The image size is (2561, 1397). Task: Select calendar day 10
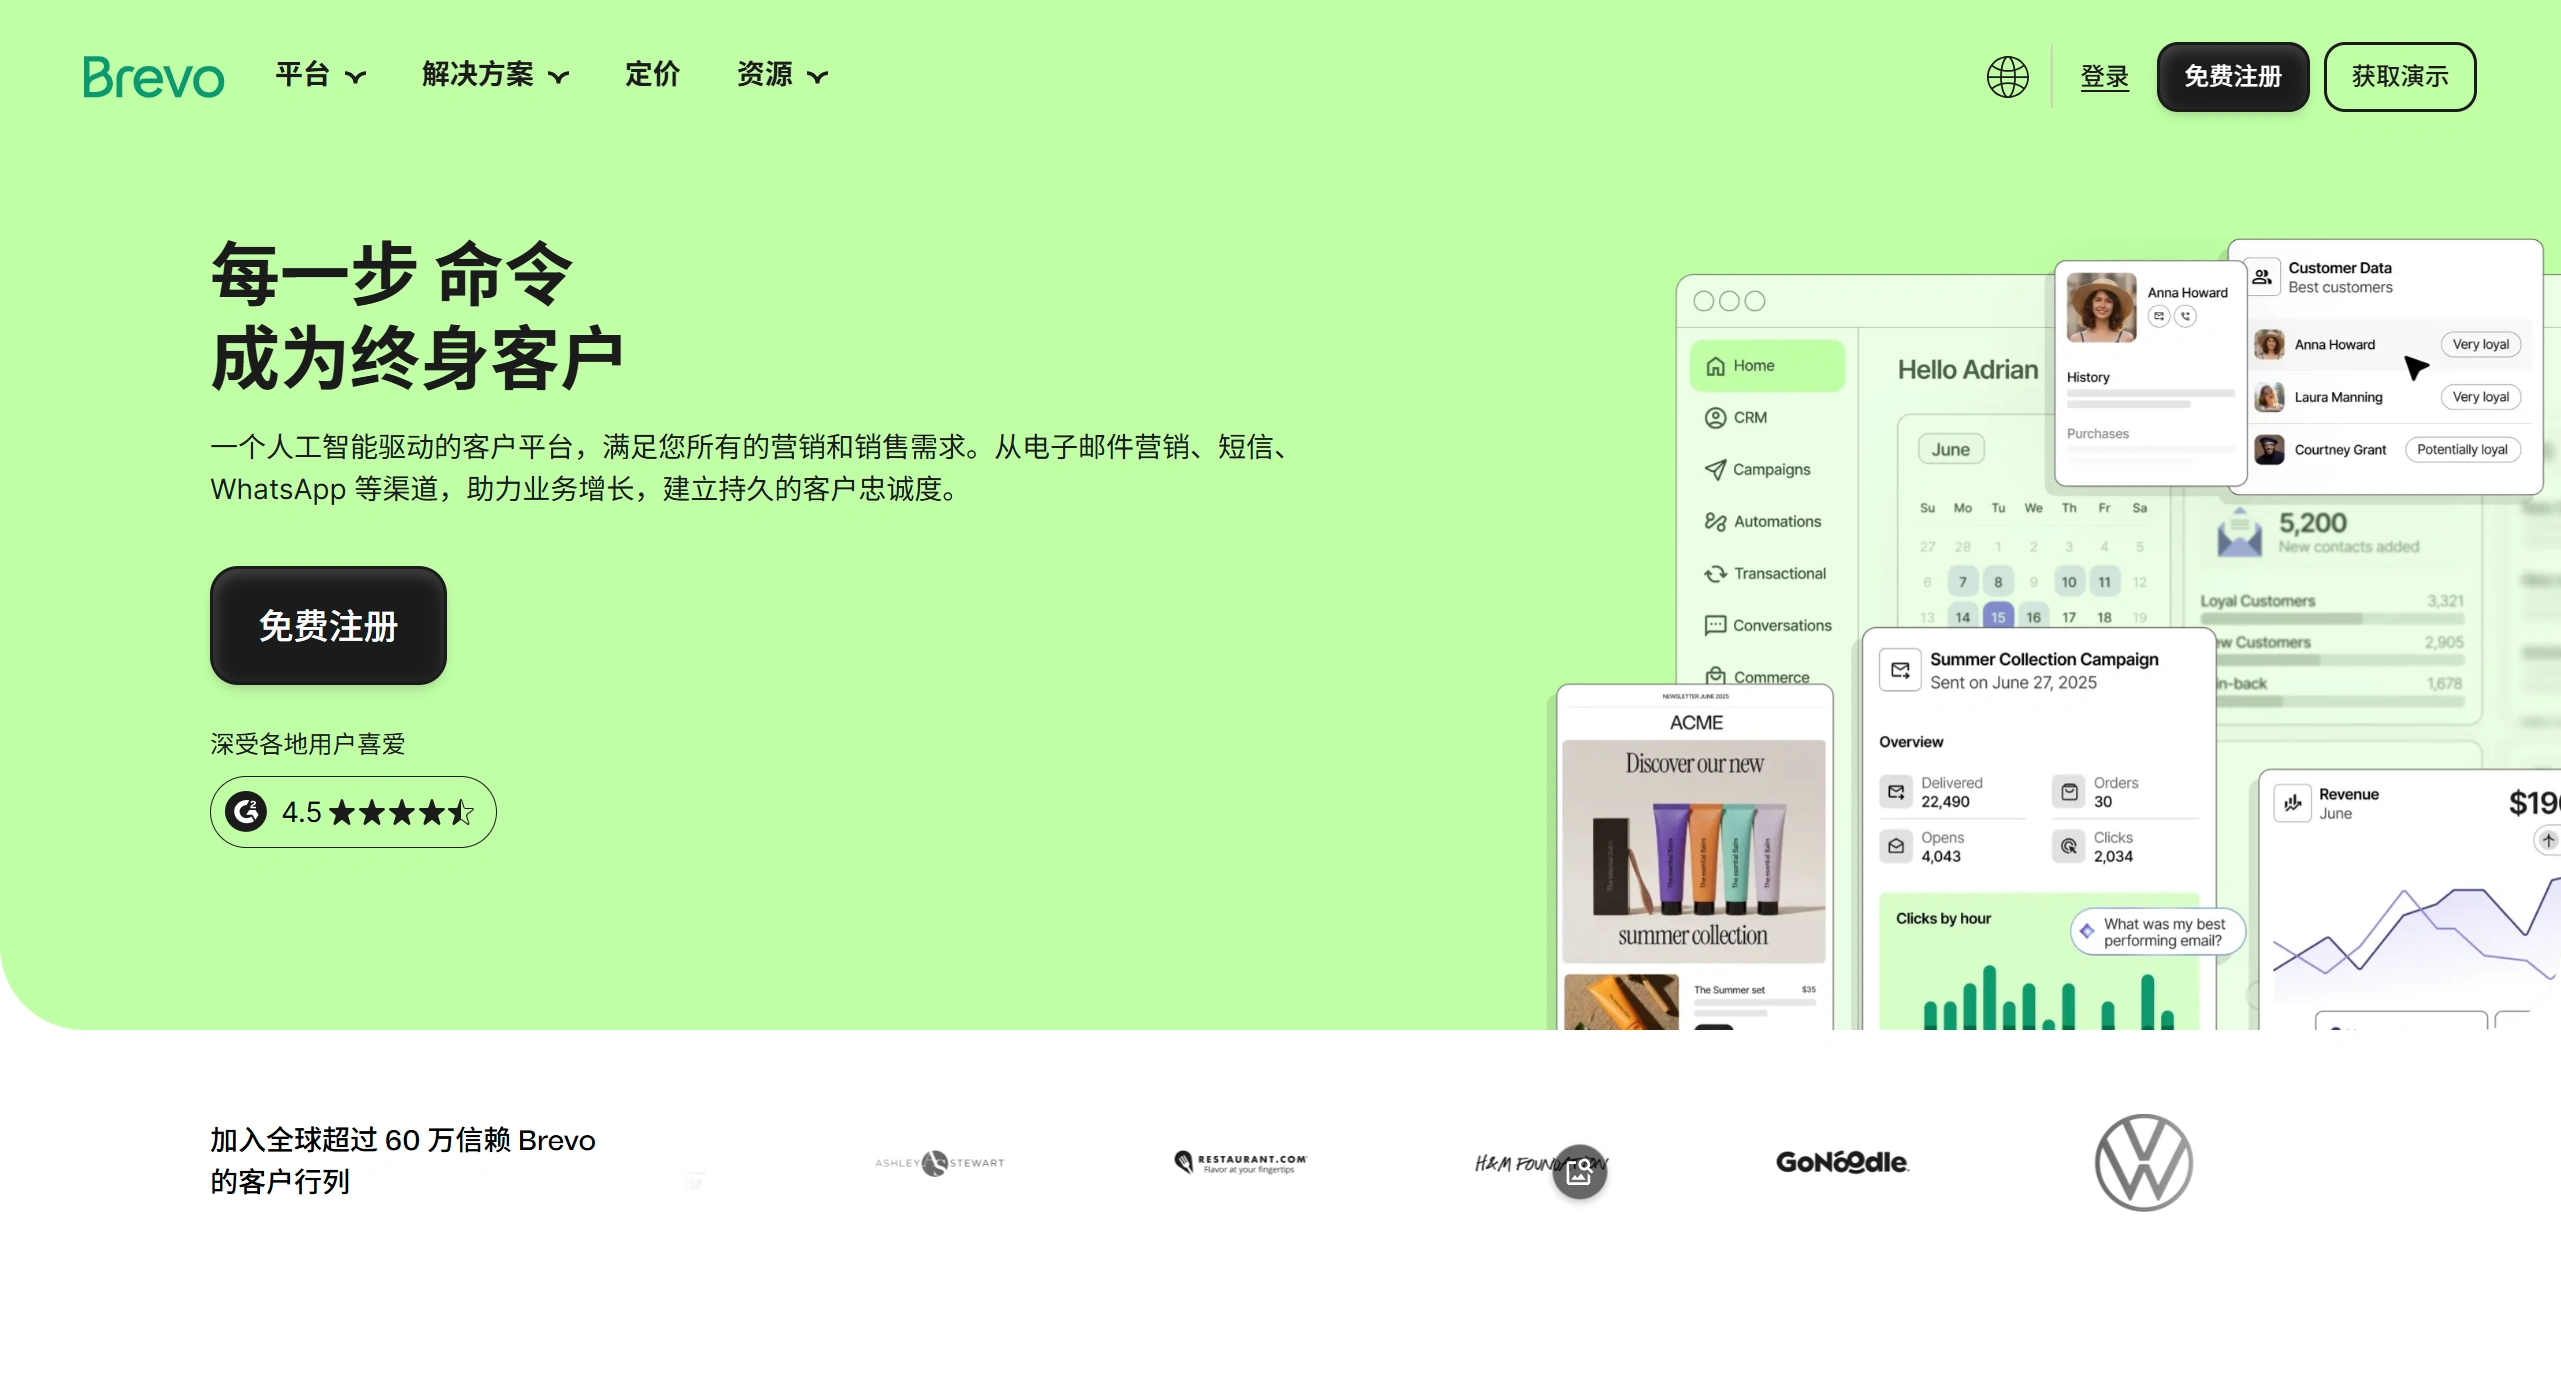[x=2069, y=582]
